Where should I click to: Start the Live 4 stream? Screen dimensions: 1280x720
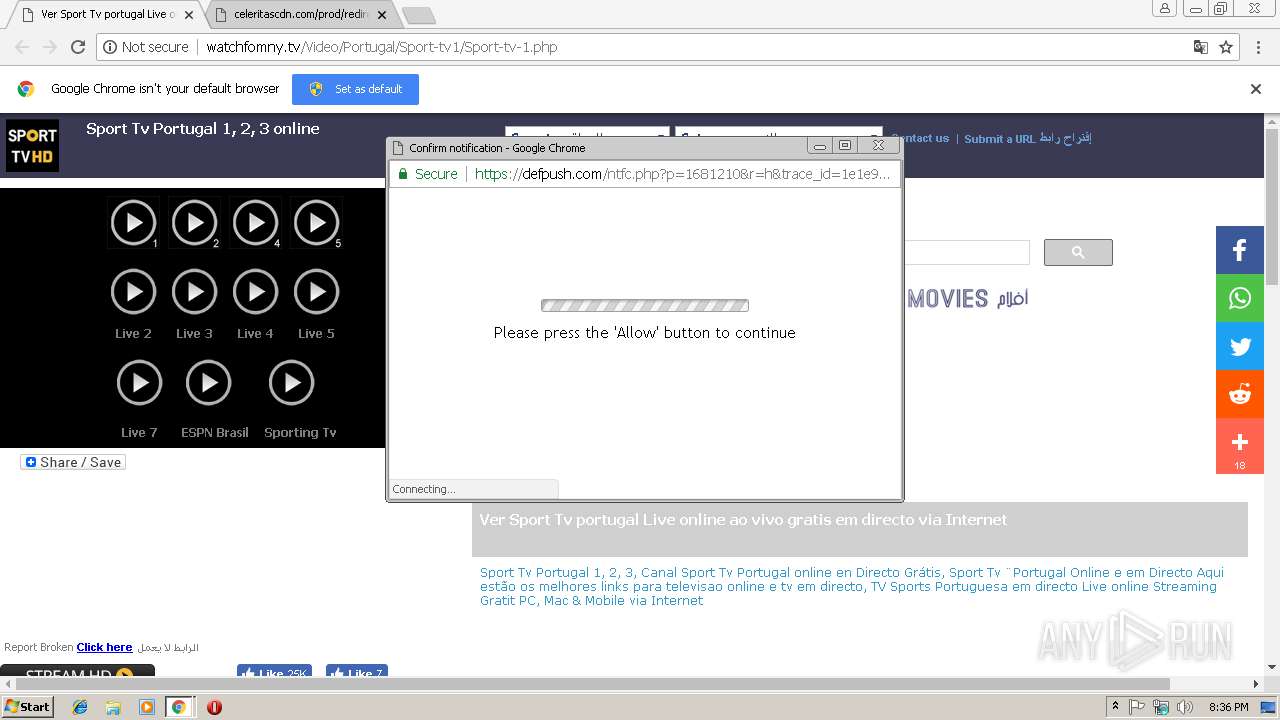coord(256,292)
